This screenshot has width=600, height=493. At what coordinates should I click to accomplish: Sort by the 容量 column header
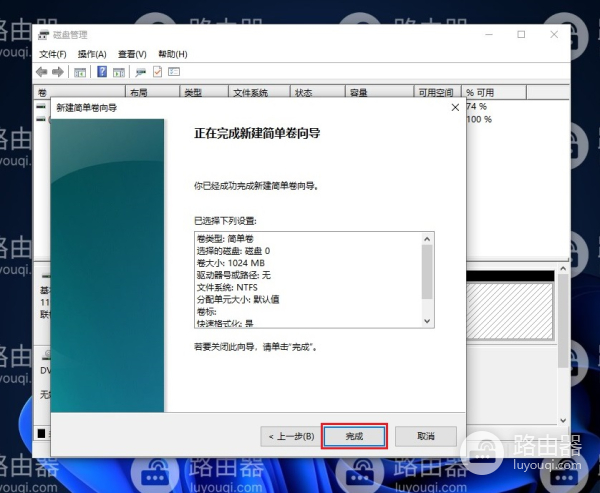379,93
